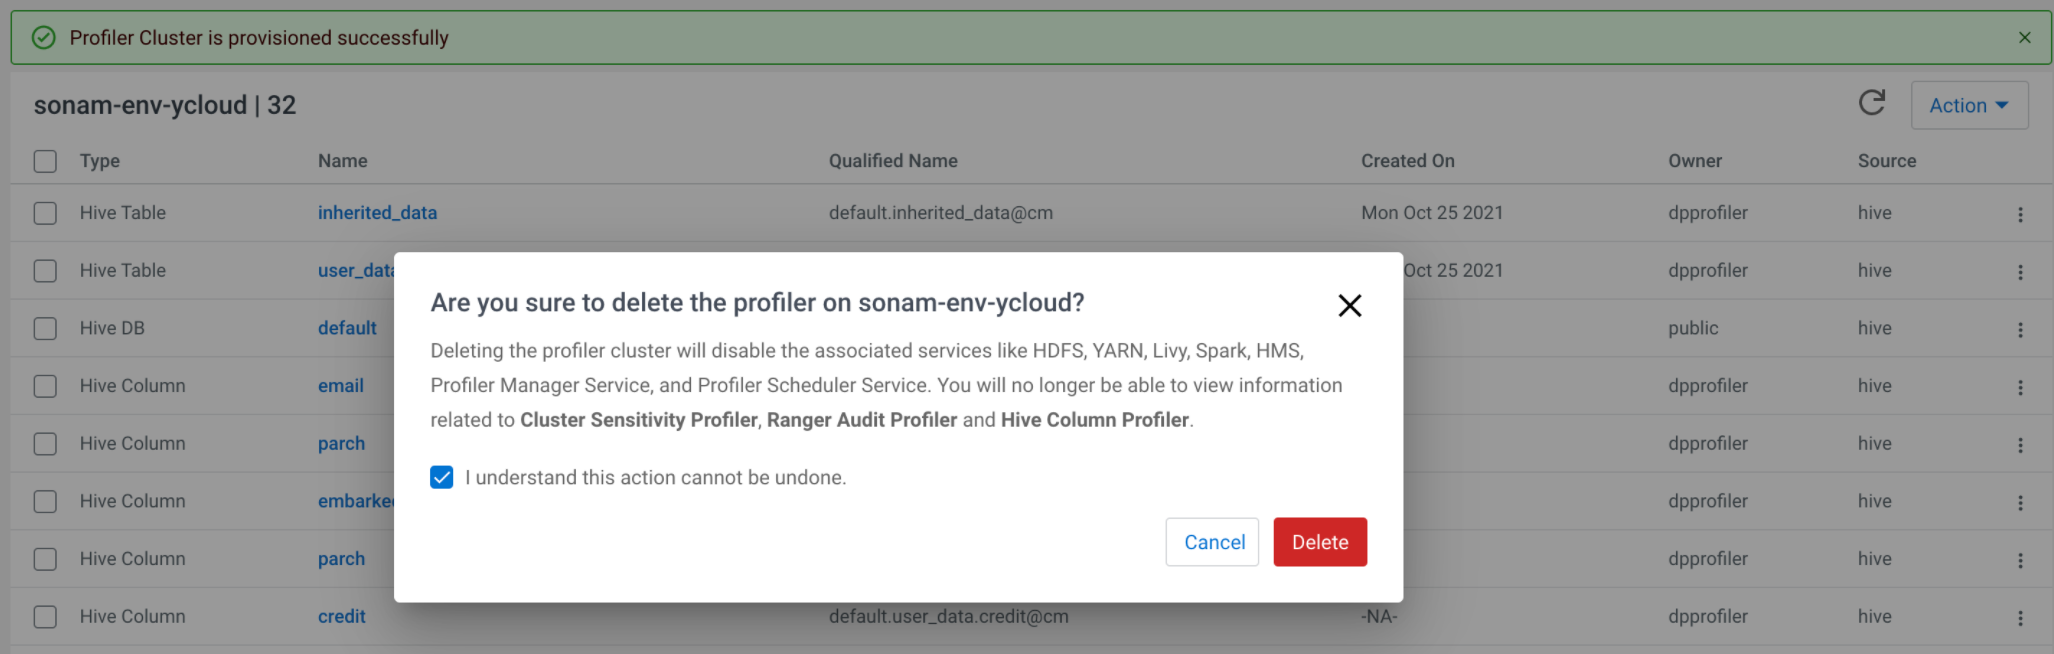Screen dimensions: 2054x654
Task: Sort by the Created On column header
Action: tap(1407, 161)
